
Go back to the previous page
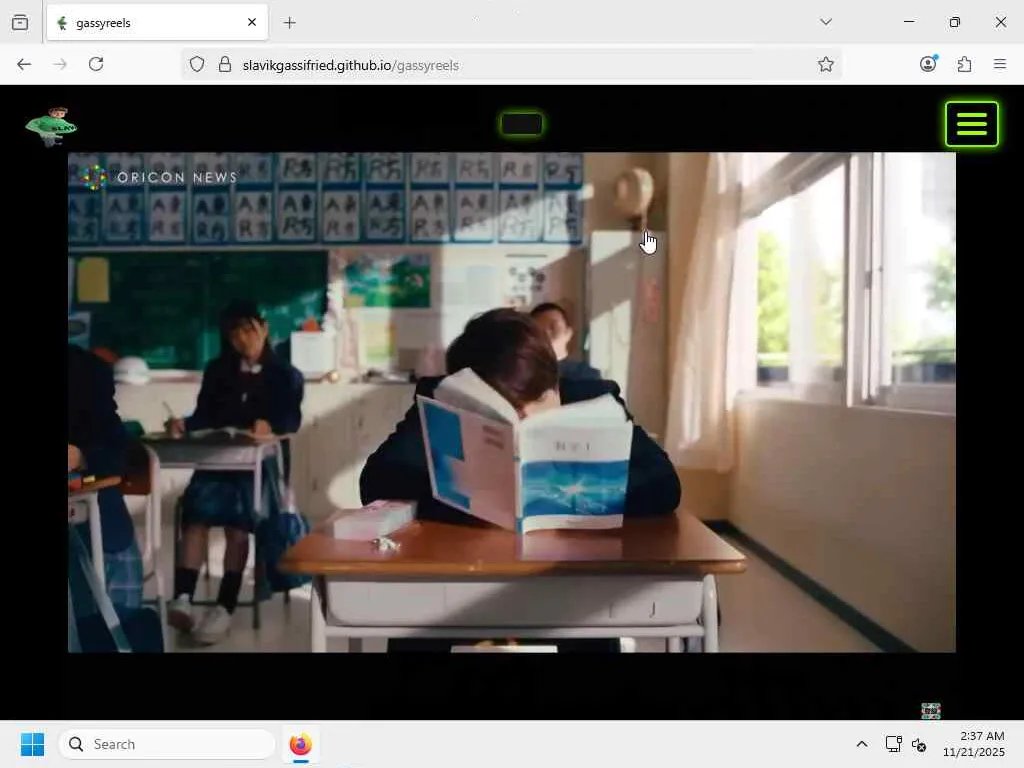(x=24, y=64)
